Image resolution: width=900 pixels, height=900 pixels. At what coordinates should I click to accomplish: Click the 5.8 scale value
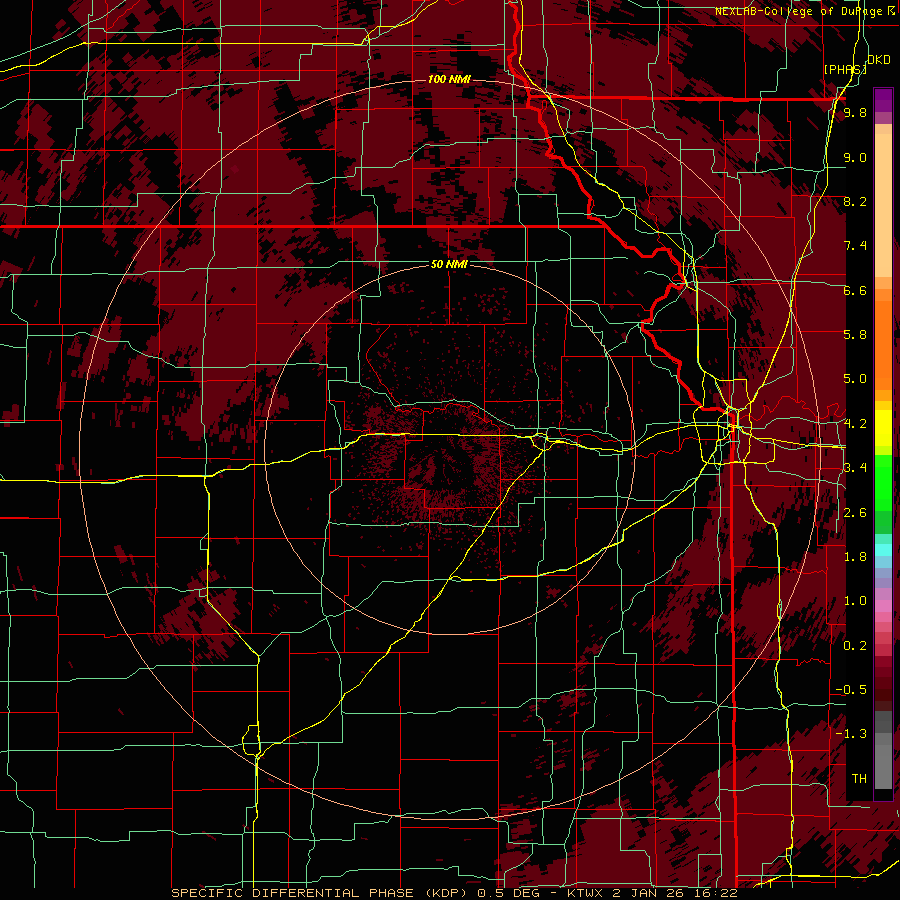(x=855, y=335)
